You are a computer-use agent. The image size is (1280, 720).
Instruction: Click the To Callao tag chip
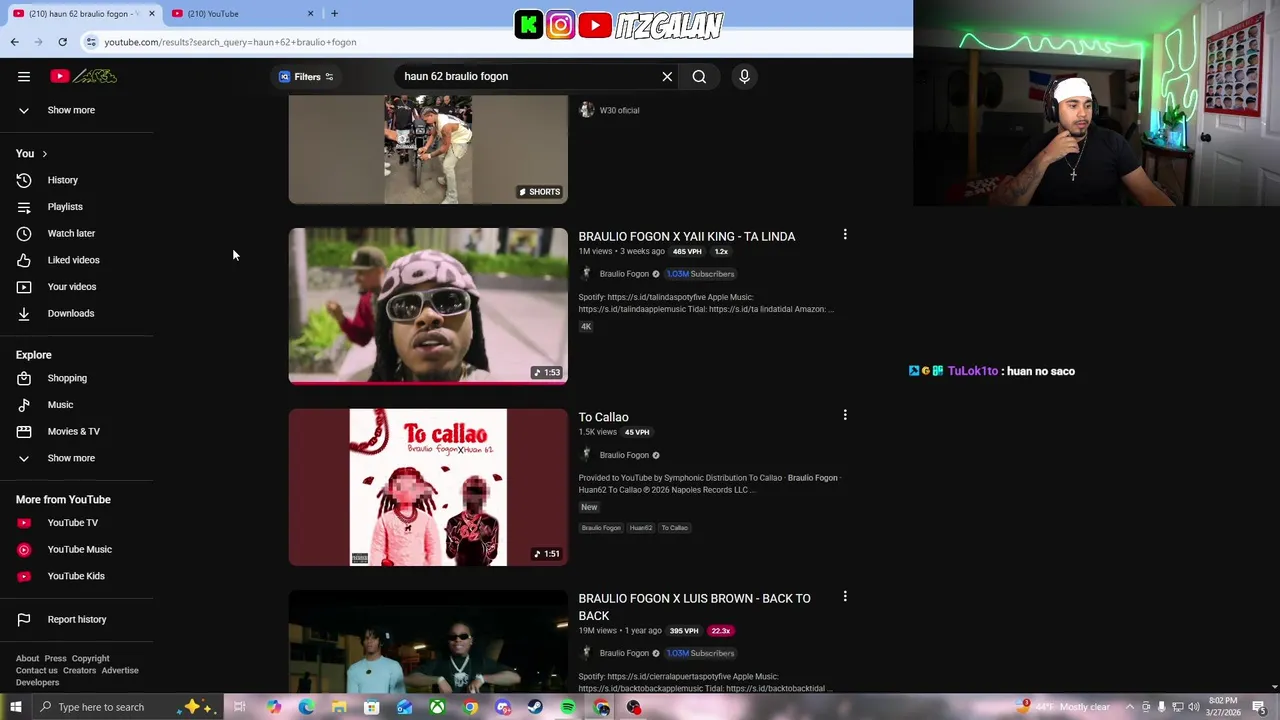click(674, 528)
